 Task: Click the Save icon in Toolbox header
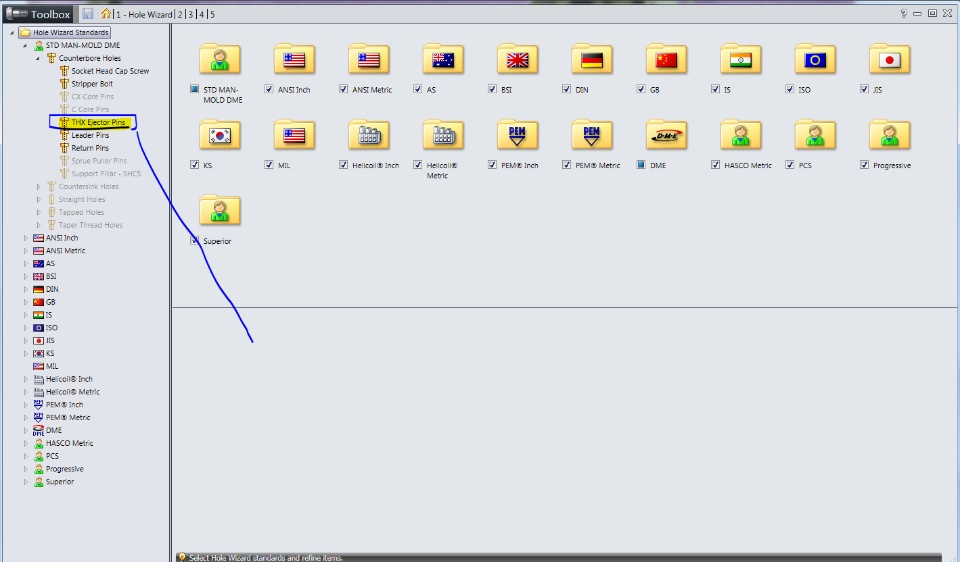[x=88, y=13]
